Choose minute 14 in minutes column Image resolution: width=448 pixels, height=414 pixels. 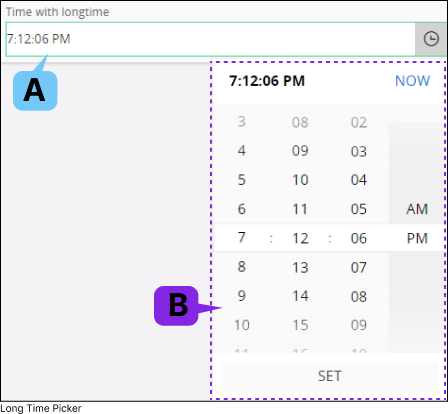(300, 296)
